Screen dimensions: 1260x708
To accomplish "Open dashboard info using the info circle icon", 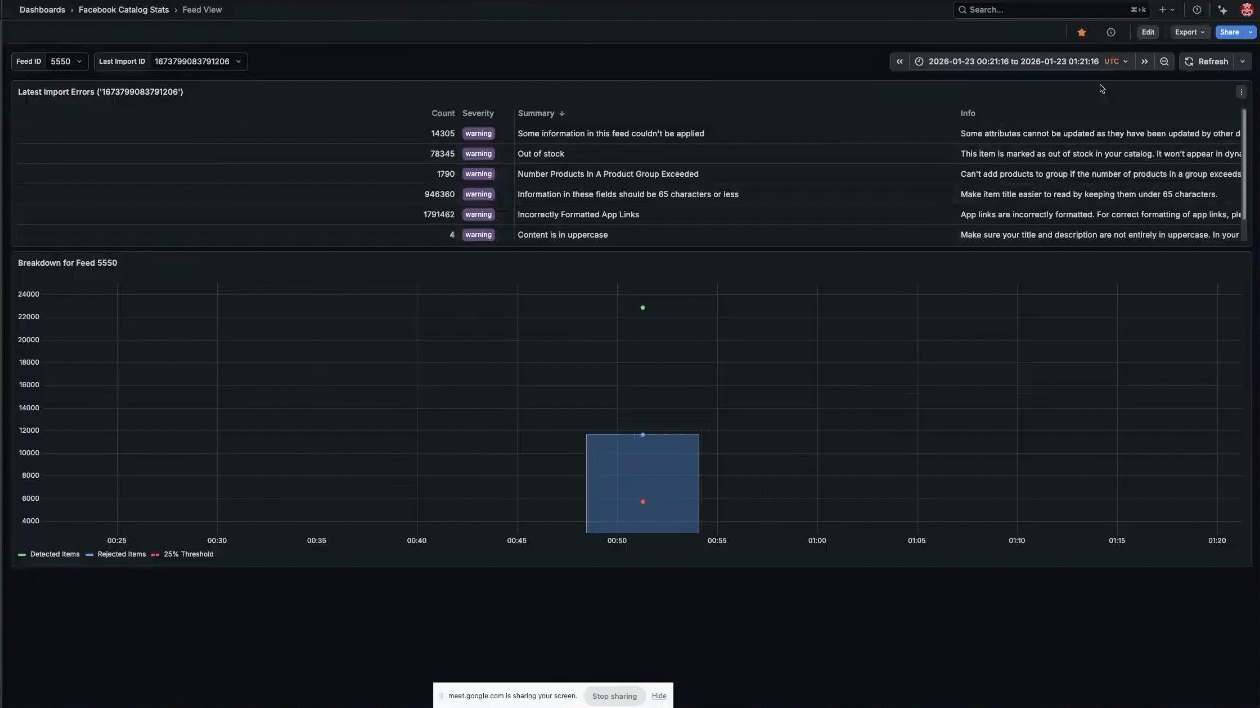I will [x=1109, y=32].
